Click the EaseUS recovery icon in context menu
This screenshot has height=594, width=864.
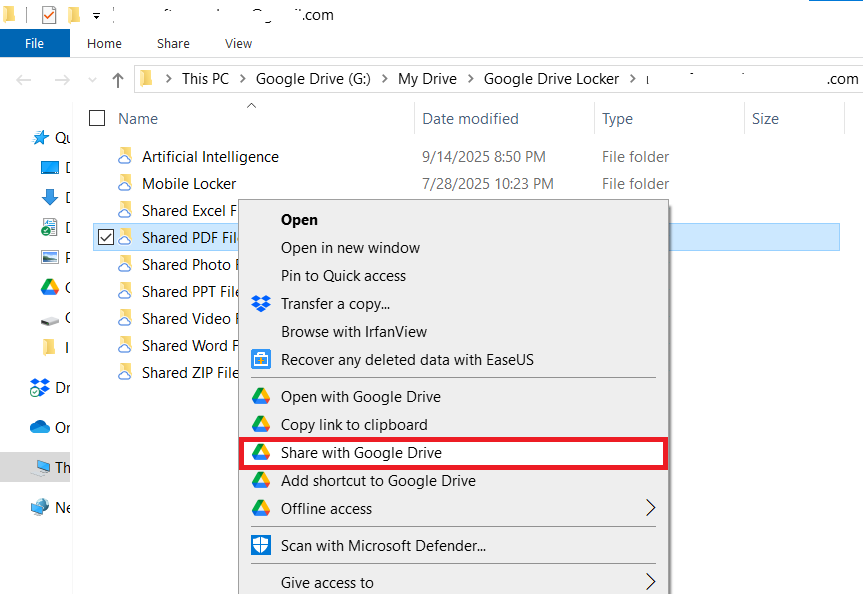point(261,360)
